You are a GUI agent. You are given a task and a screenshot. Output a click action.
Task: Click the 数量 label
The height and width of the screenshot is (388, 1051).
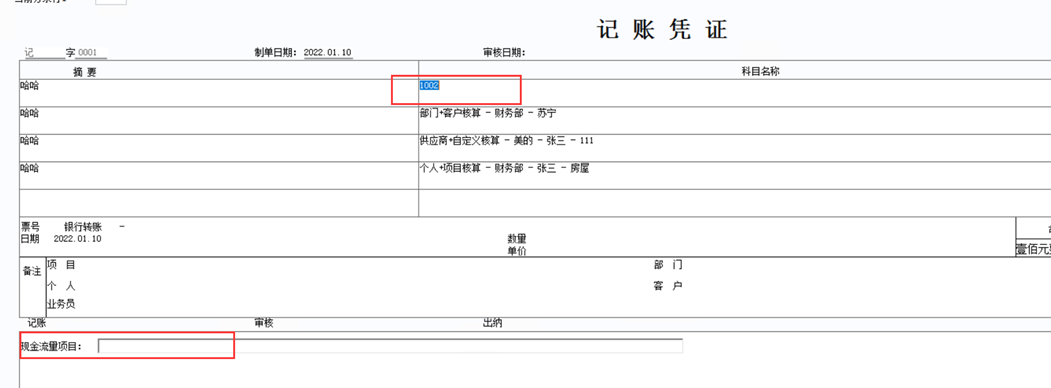tap(517, 239)
